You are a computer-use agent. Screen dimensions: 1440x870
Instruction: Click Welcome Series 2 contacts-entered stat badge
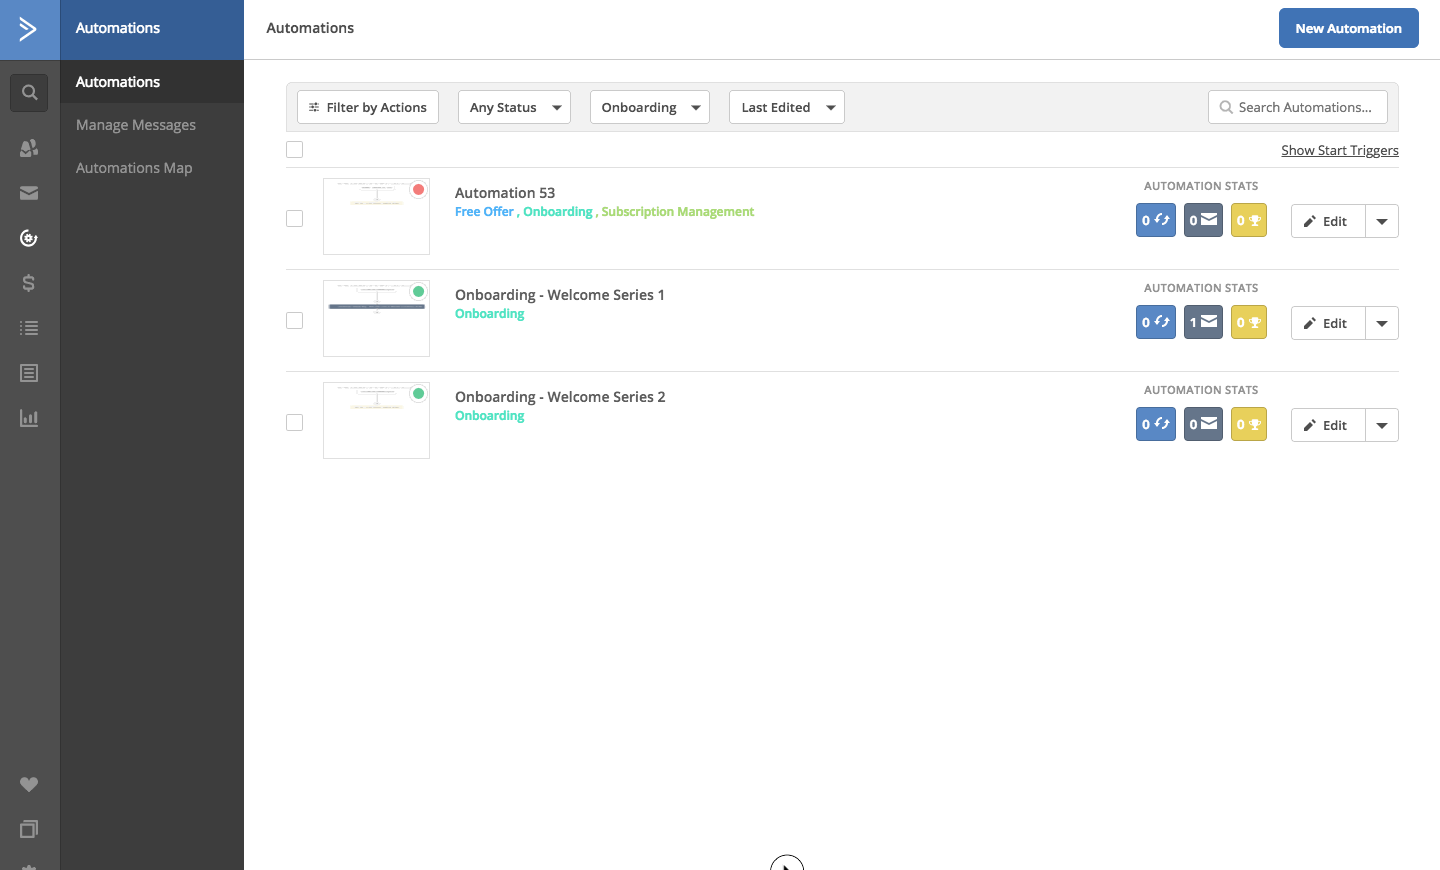click(x=1155, y=425)
